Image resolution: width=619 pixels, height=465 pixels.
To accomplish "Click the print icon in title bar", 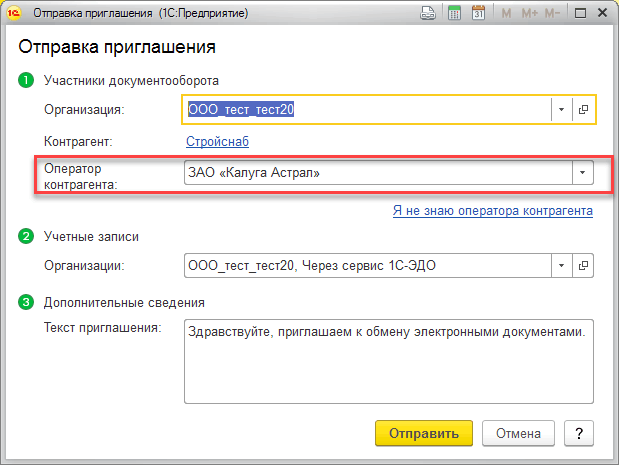I will 428,14.
